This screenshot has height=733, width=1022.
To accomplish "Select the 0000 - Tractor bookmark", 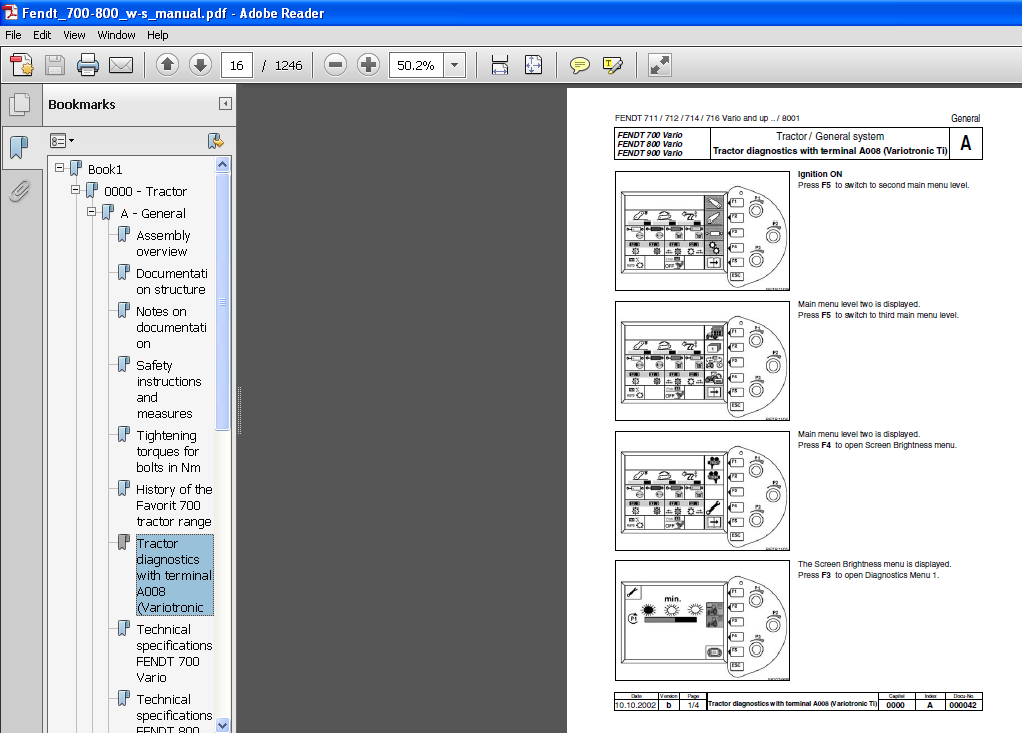I will (145, 192).
